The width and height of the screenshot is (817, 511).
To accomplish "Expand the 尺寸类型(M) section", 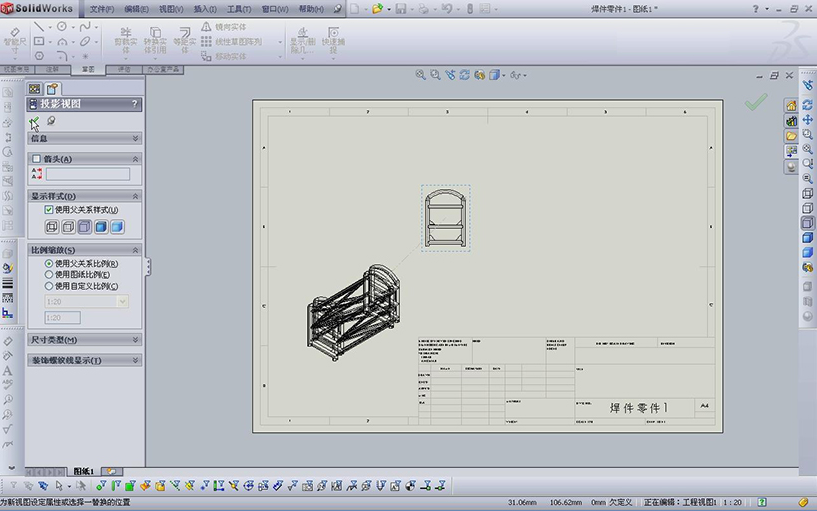I will tap(135, 340).
